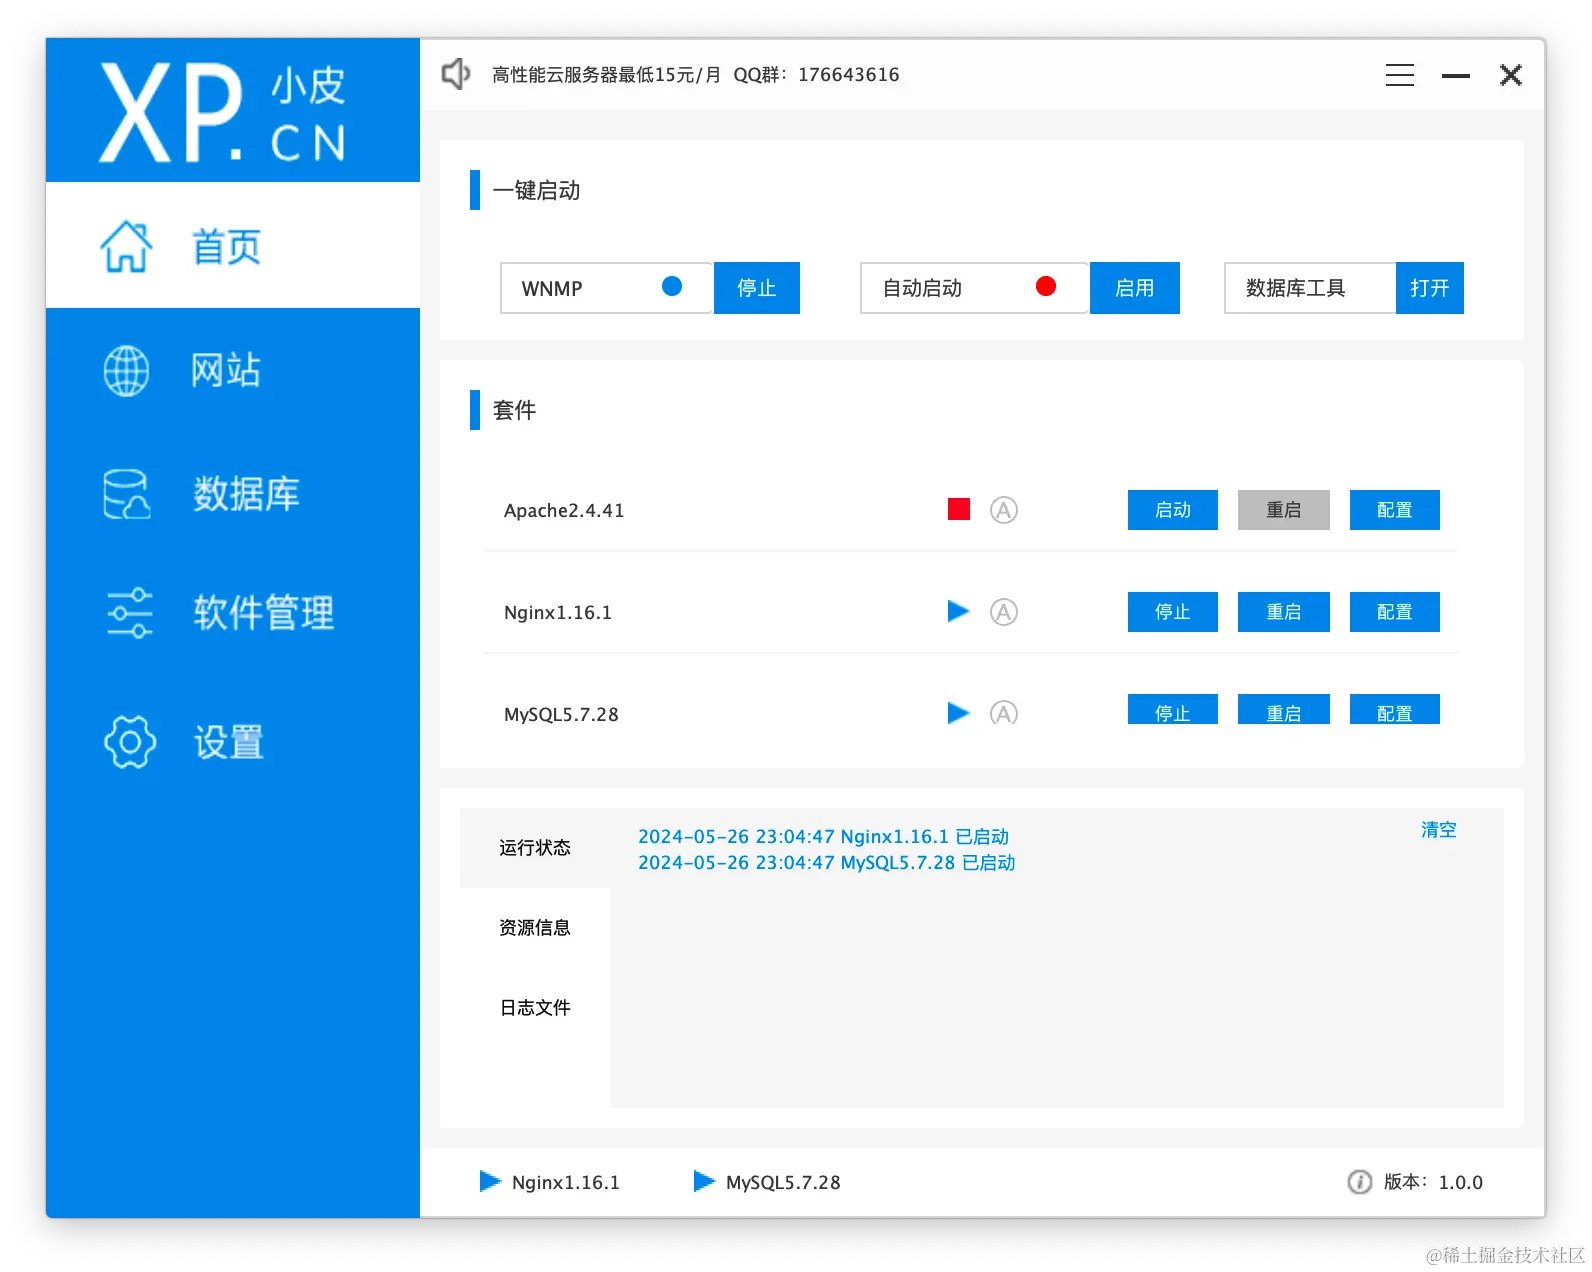Screen dimensions: 1592x1272
Task: Open 配置 for Apache2.4.41
Action: pos(1395,510)
